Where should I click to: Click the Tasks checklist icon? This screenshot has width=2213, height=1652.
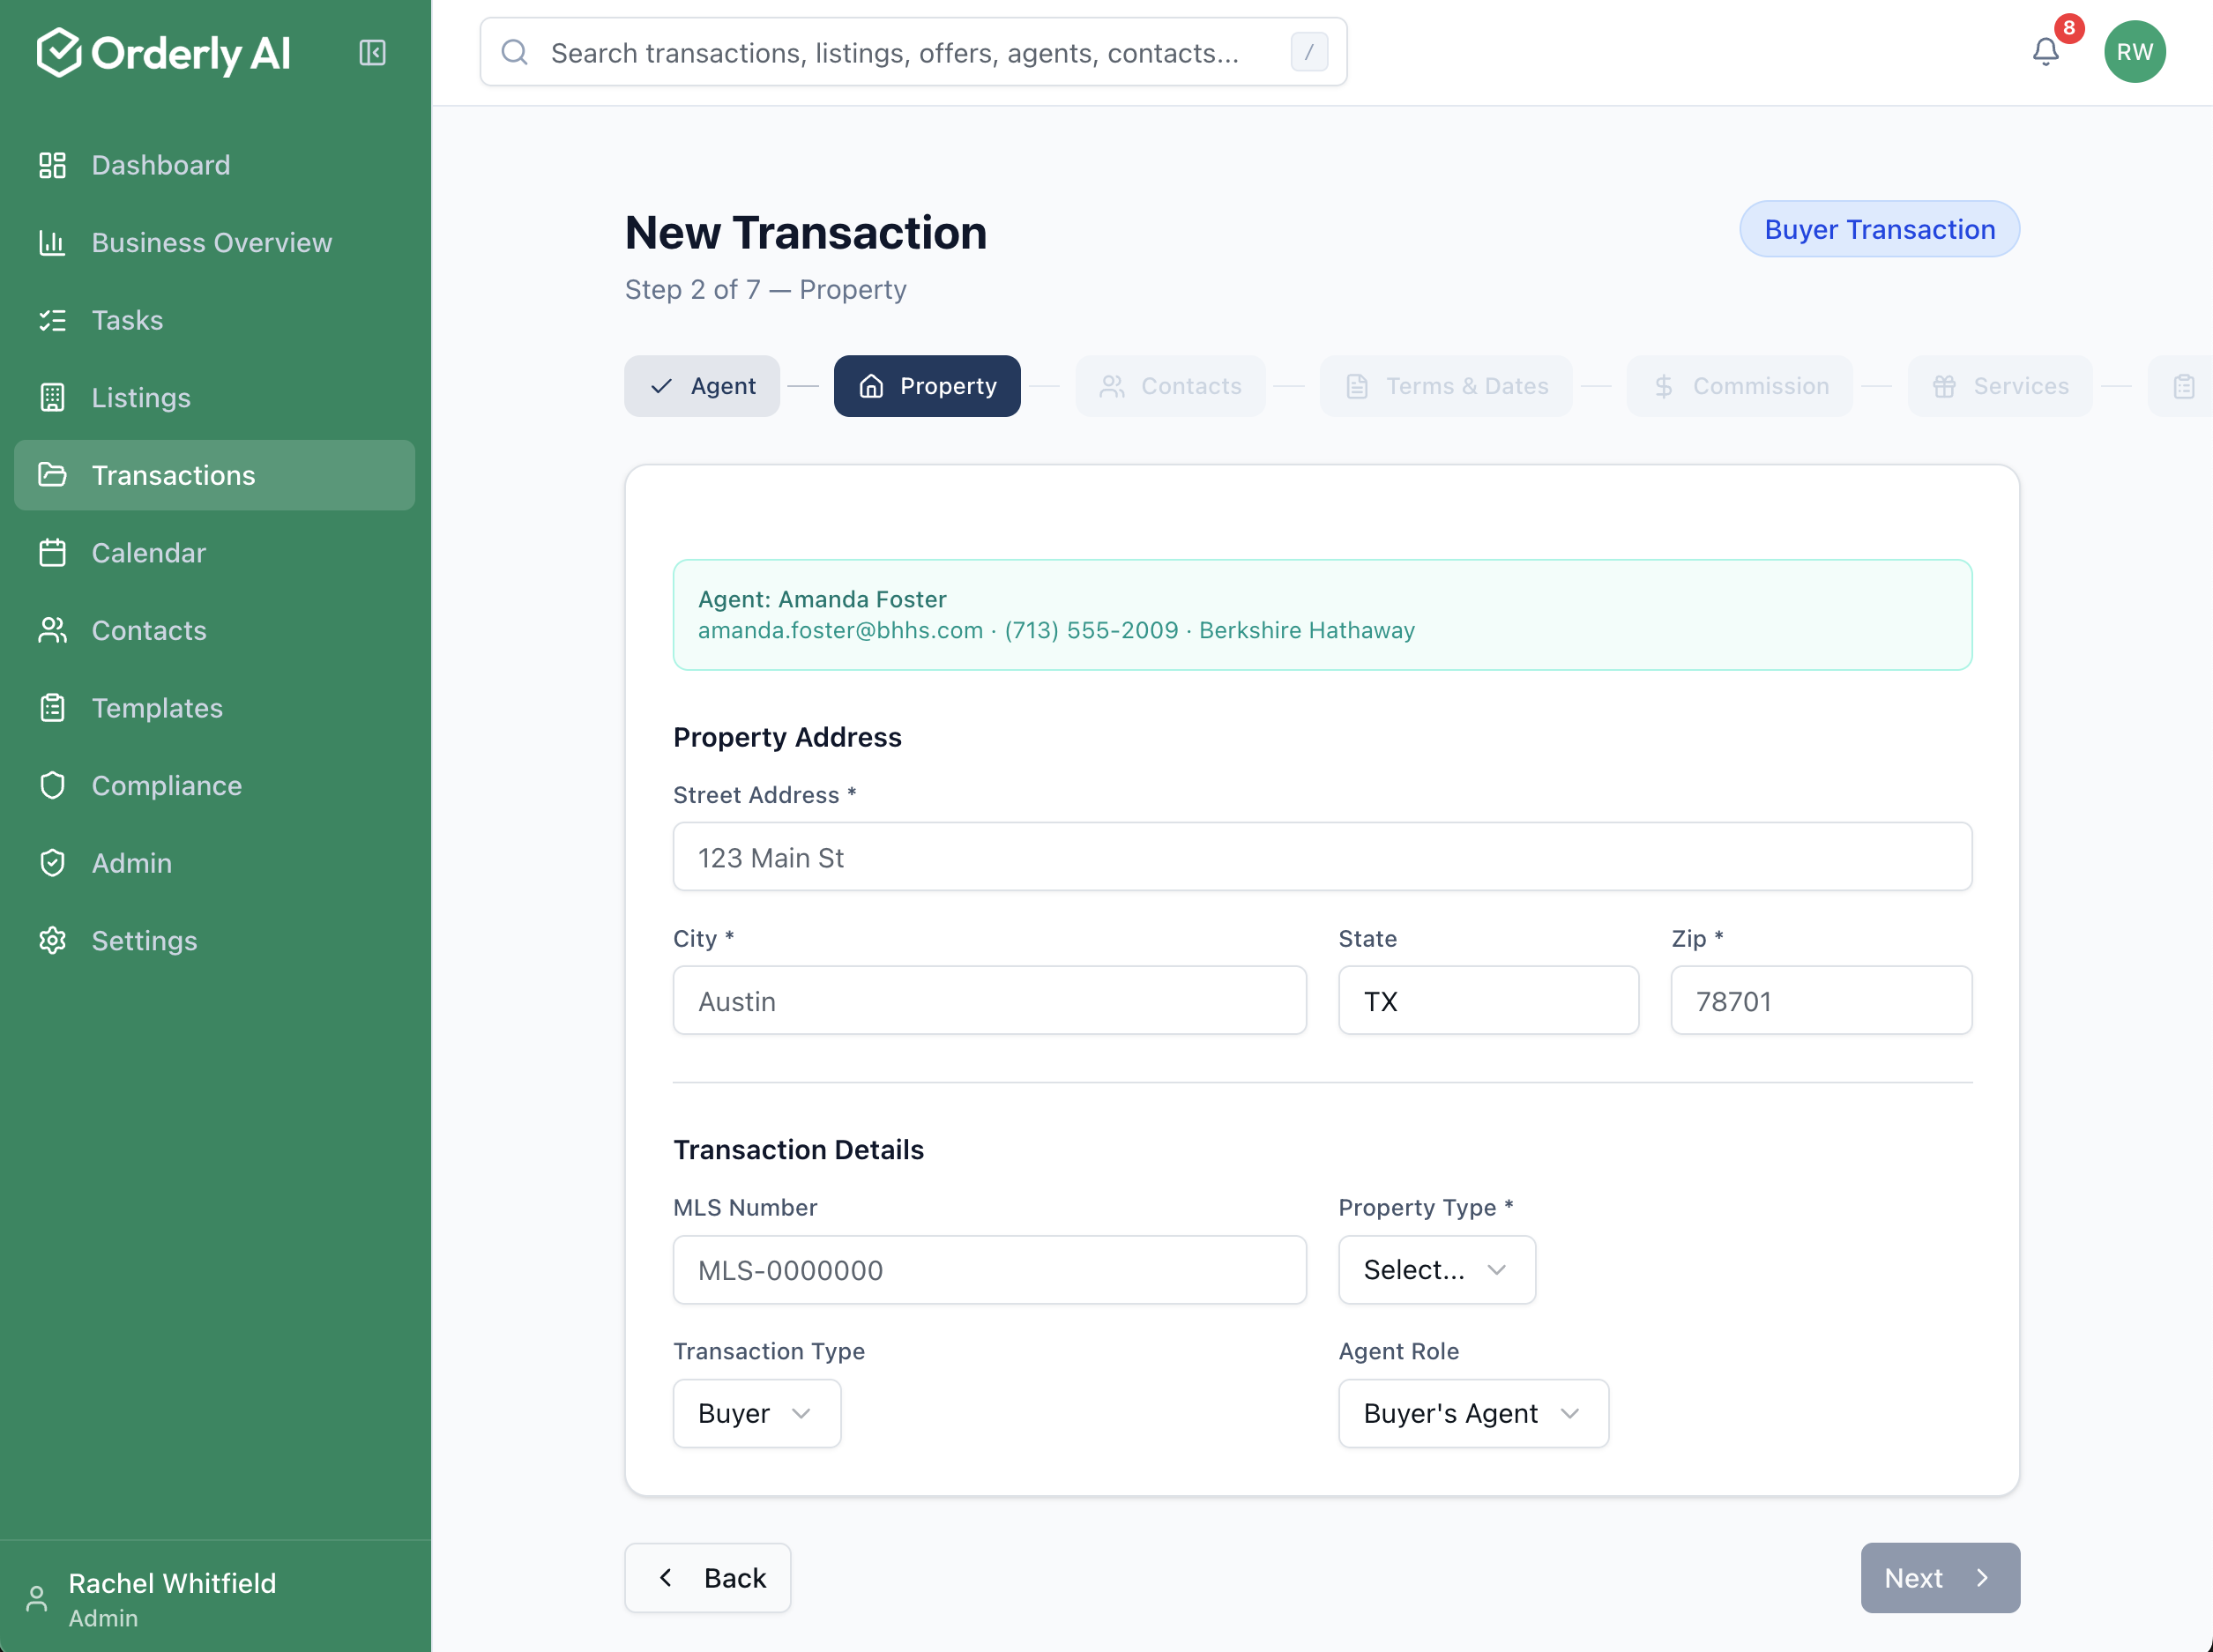[x=52, y=320]
